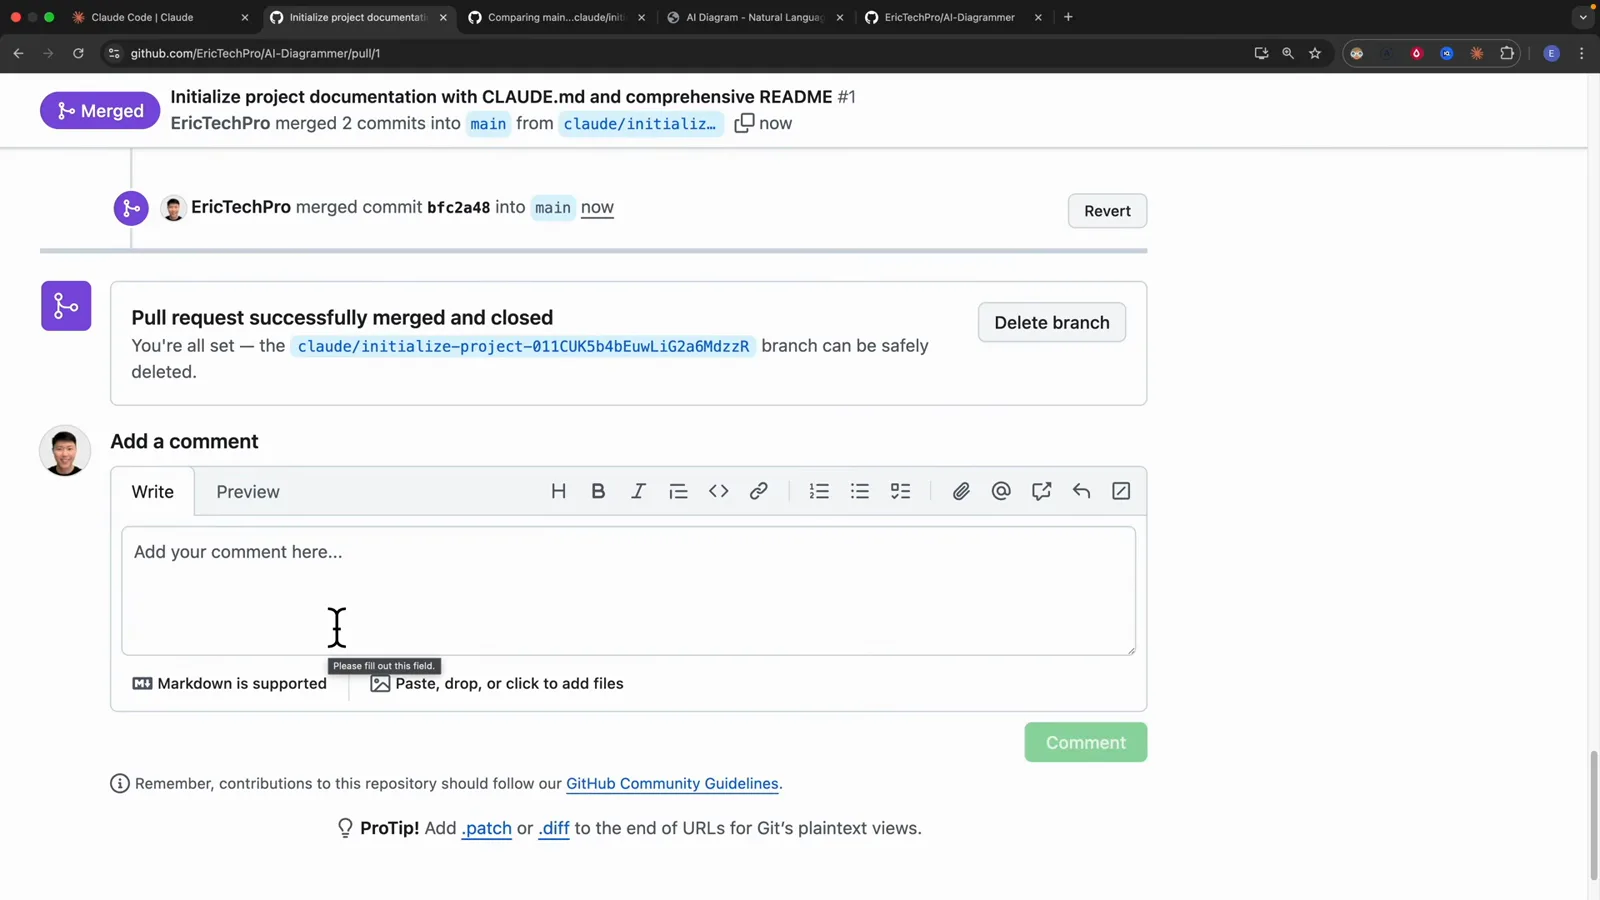Screen dimensions: 1600x900
Task: Click the claude/initialize-project branch name in merged box
Action: point(523,346)
